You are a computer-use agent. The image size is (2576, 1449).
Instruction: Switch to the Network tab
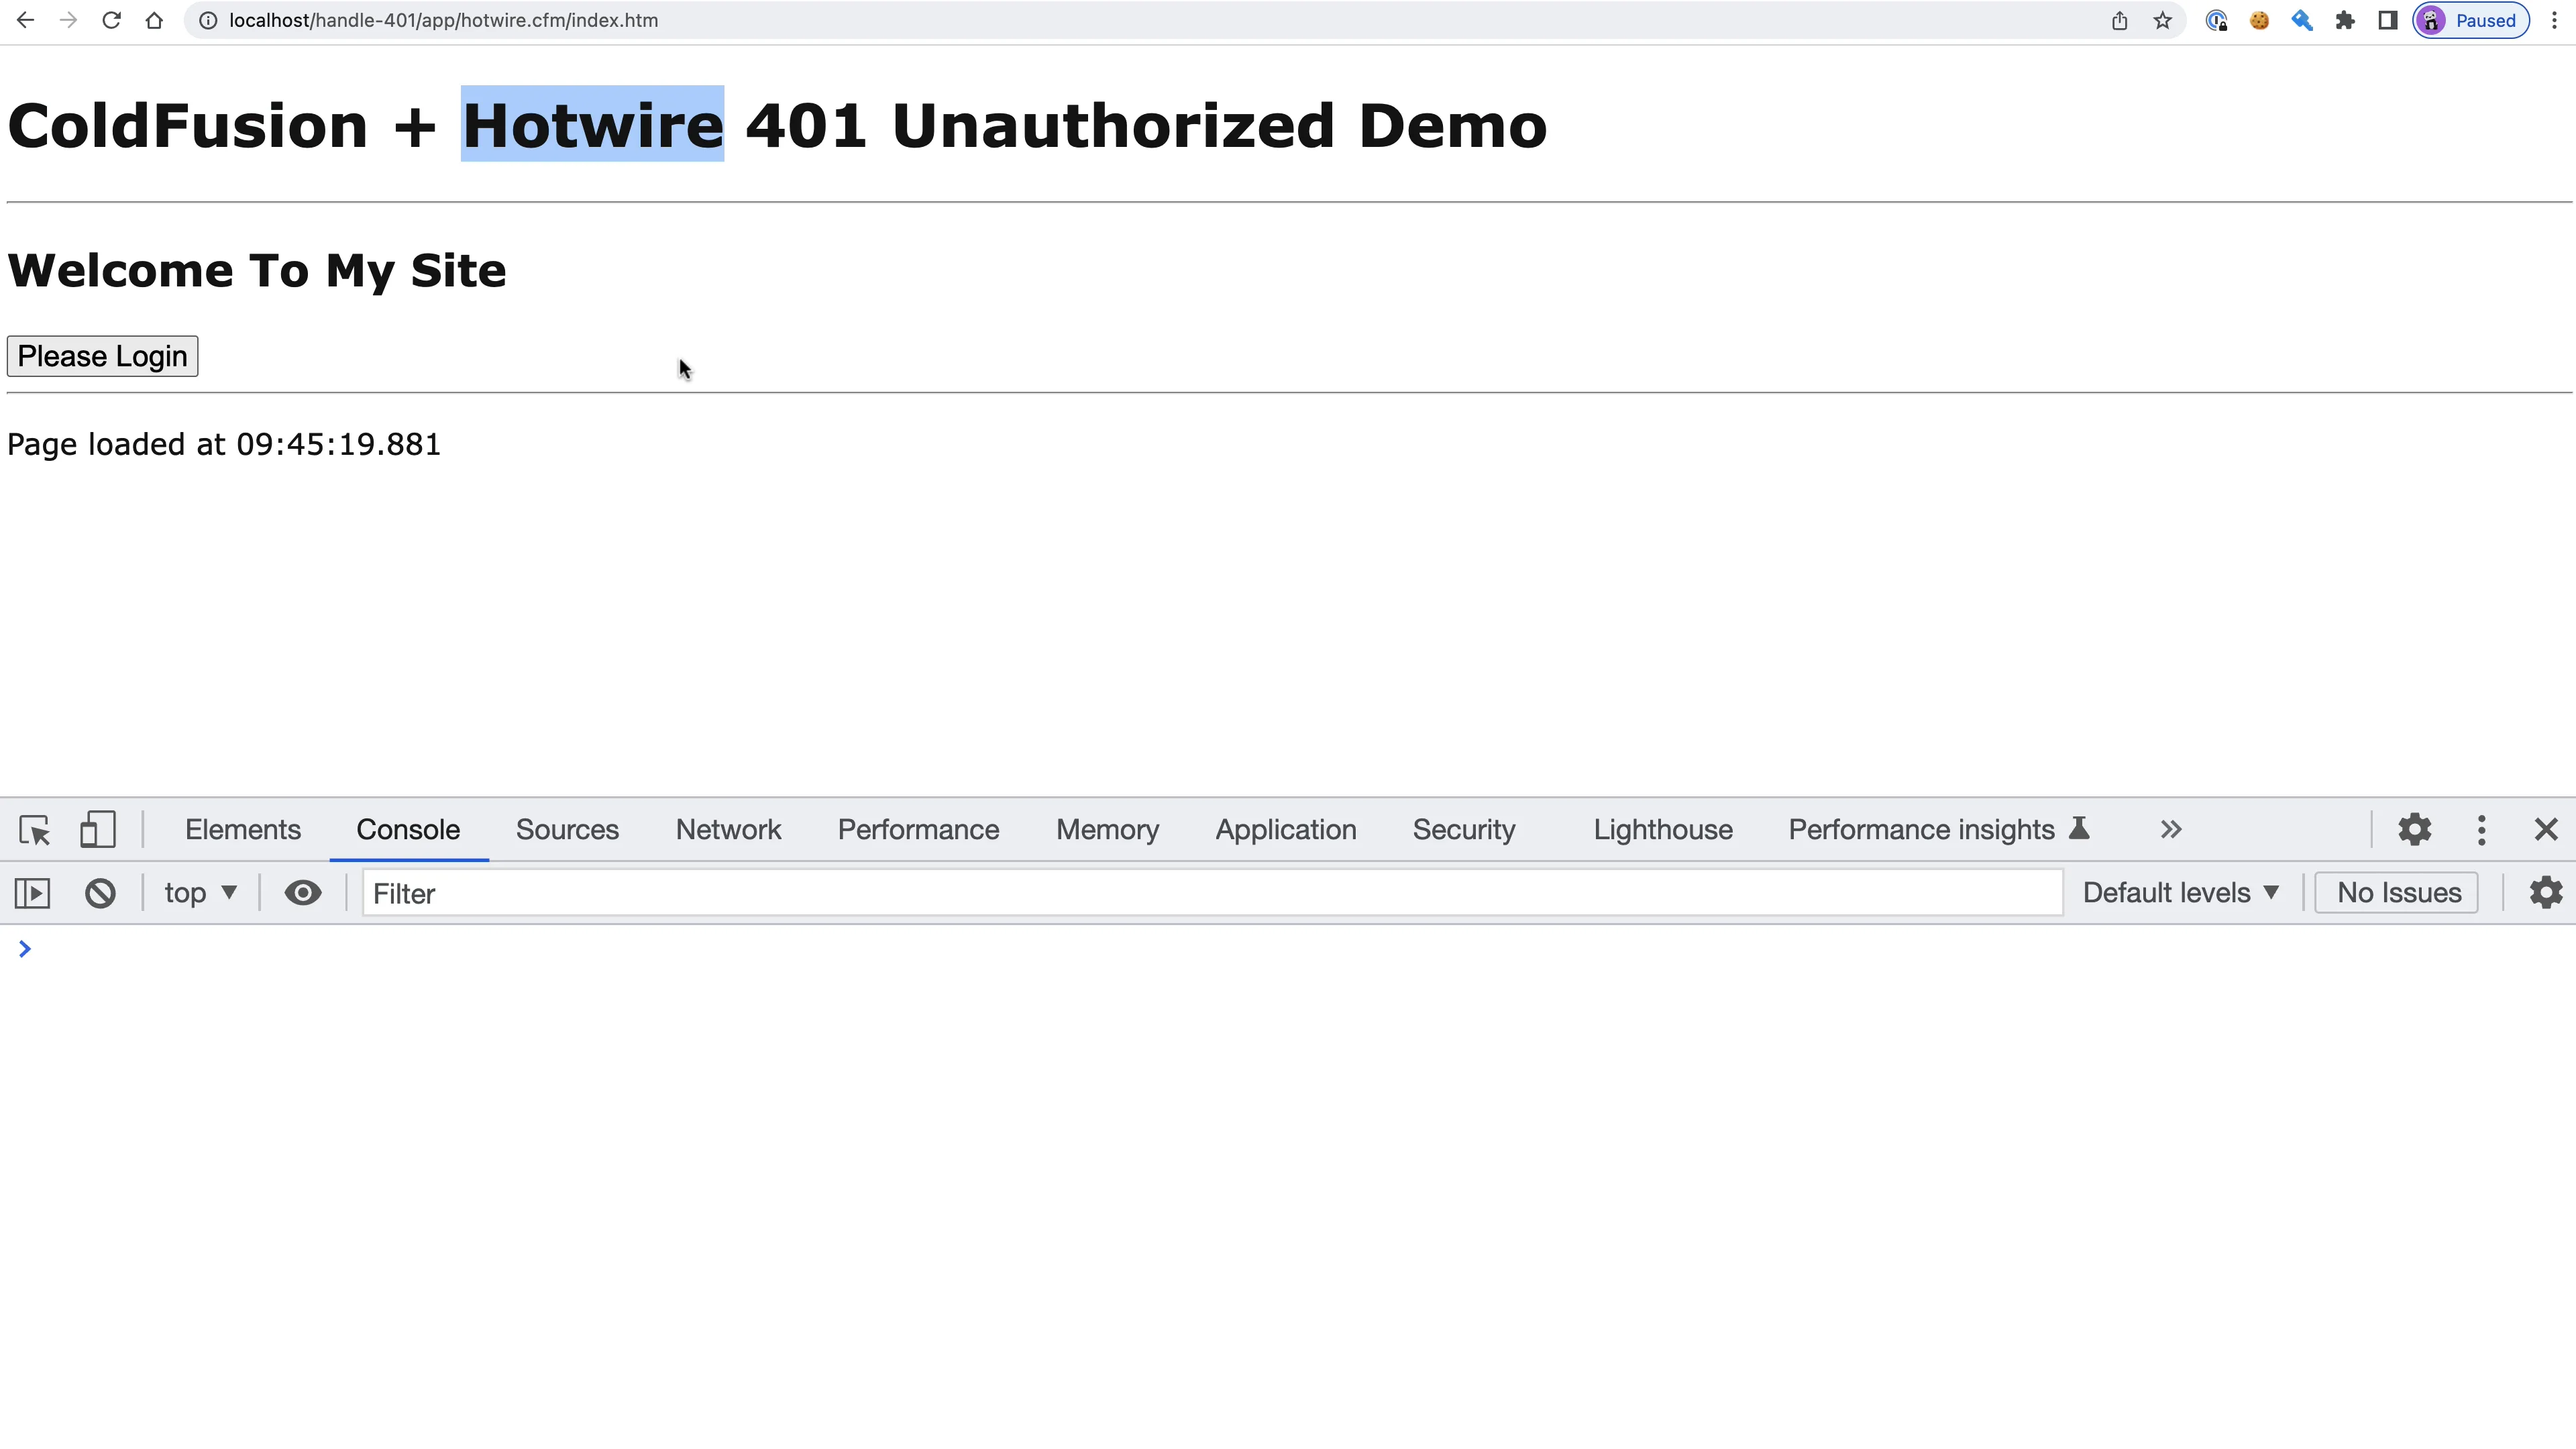(x=728, y=829)
